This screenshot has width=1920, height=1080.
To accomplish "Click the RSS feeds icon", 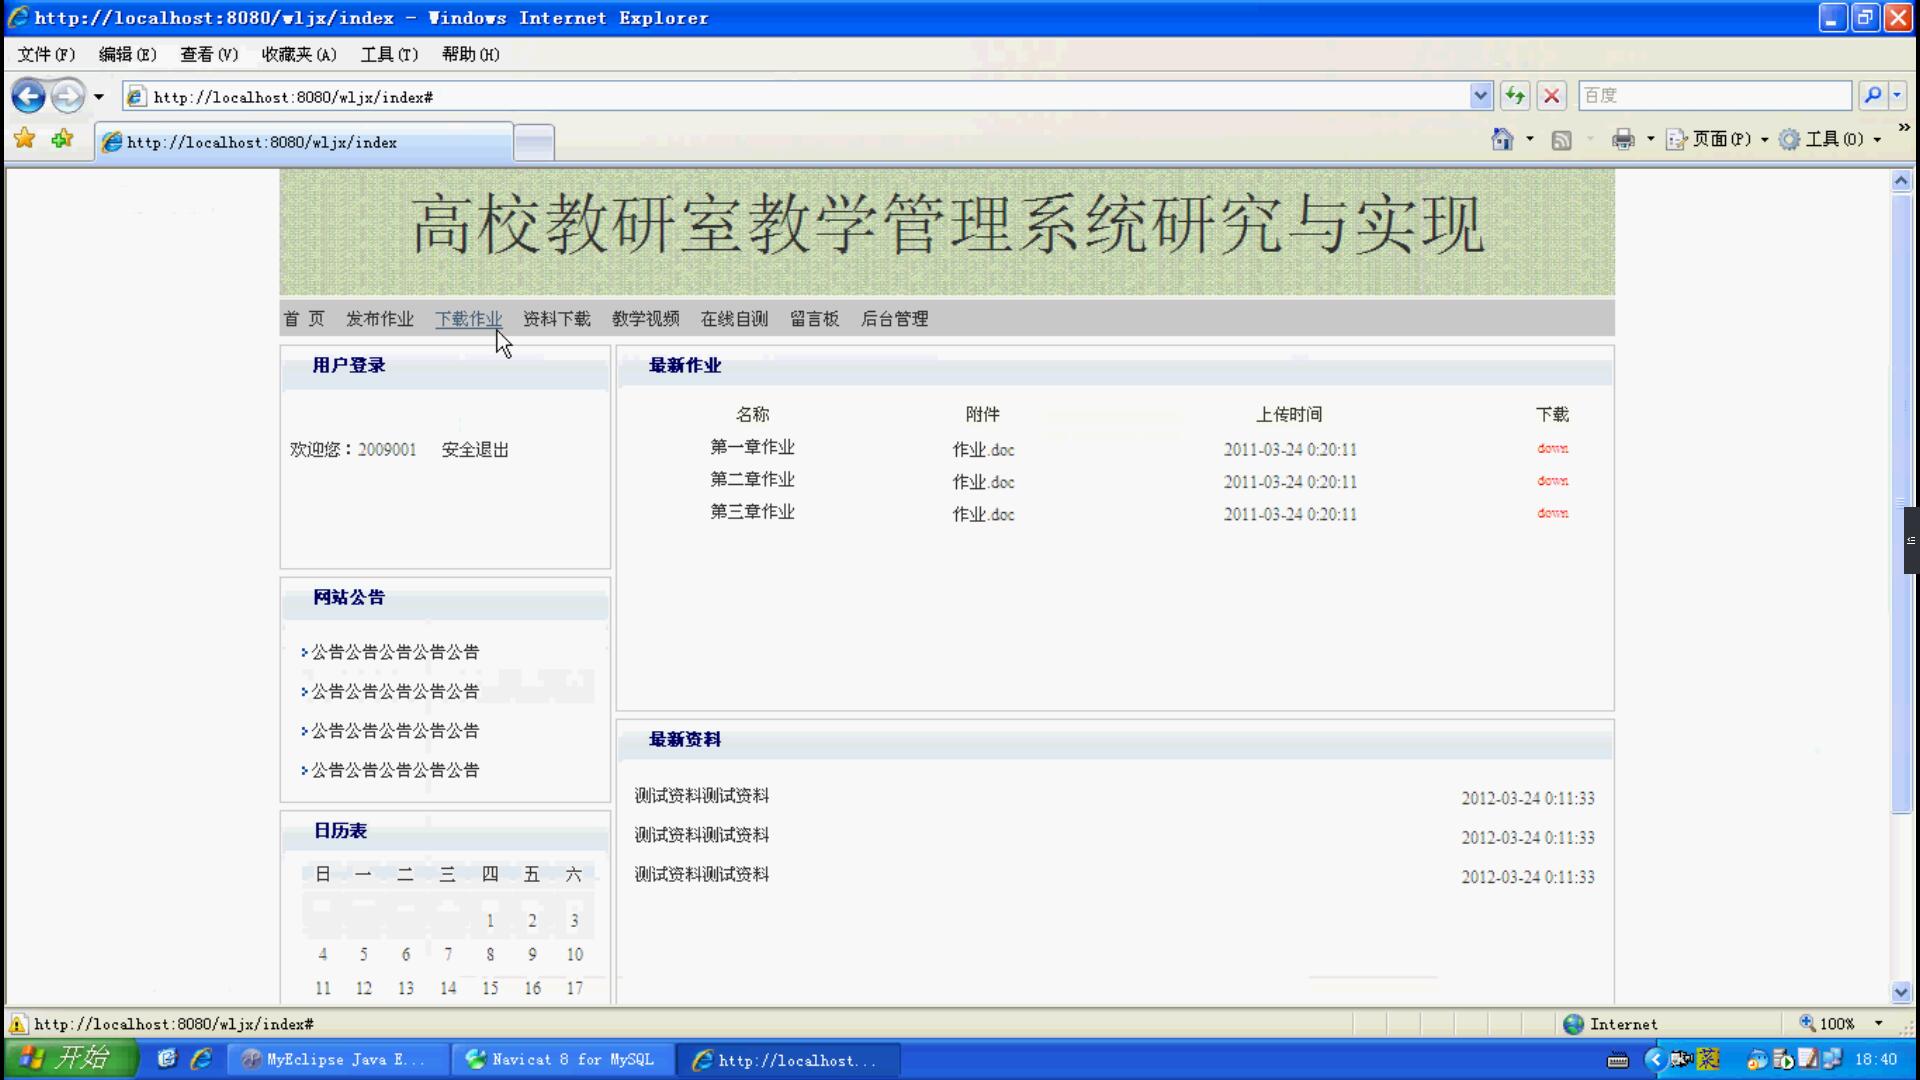I will (x=1561, y=140).
